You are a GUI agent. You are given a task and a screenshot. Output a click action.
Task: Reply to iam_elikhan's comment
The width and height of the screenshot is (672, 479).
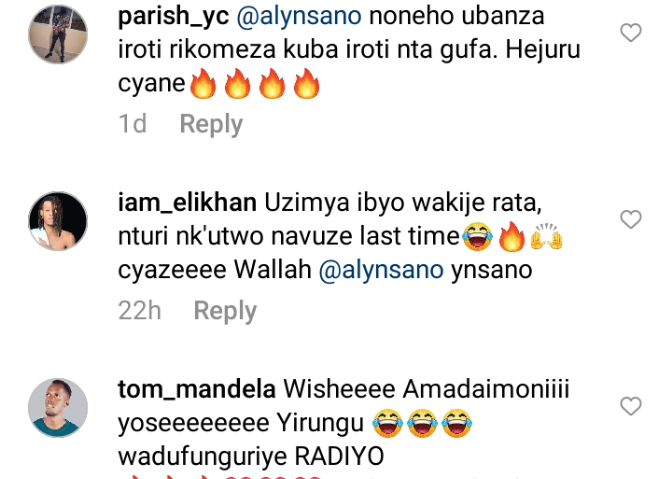(x=225, y=311)
